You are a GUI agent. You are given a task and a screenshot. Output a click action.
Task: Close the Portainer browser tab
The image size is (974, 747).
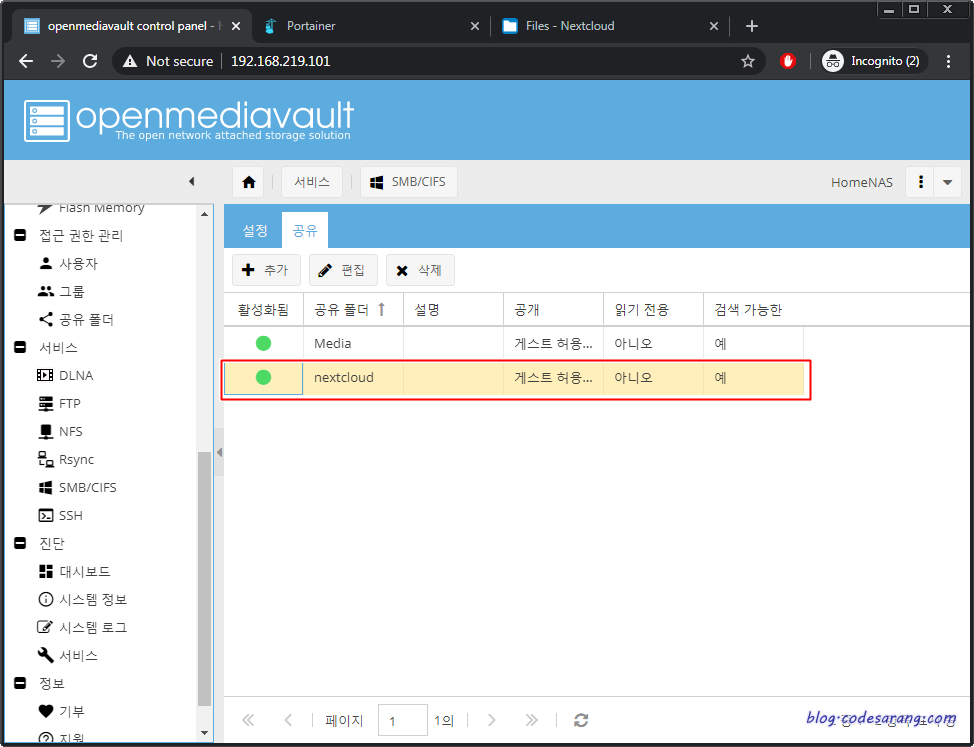[475, 26]
